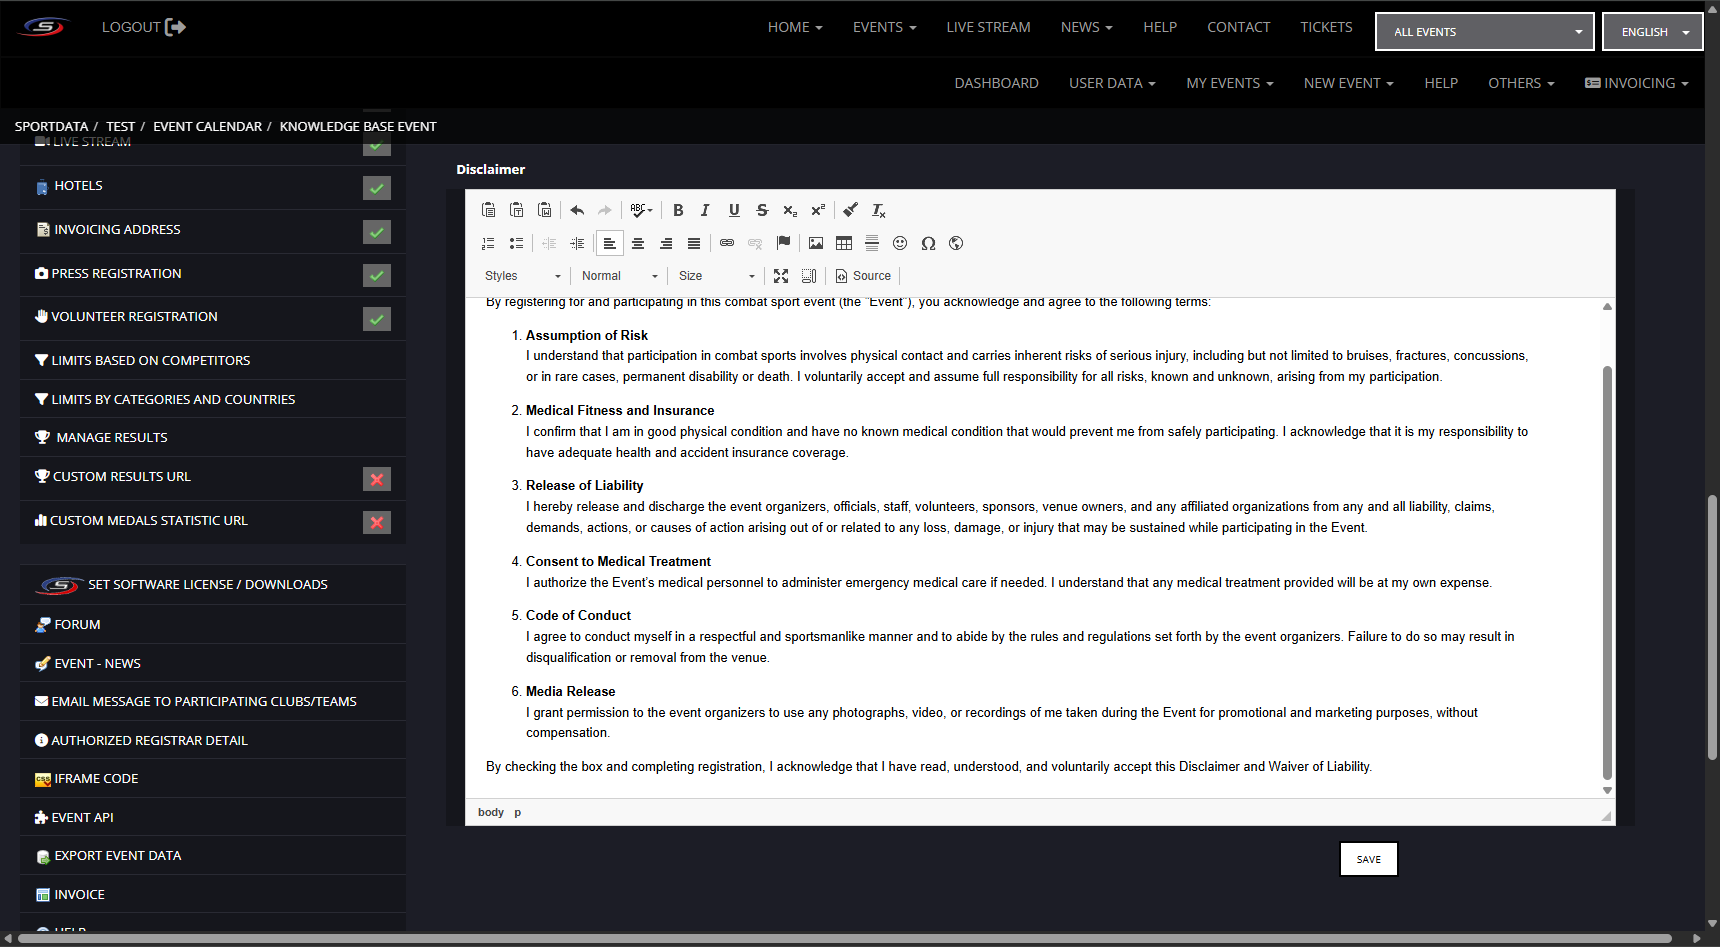
Task: Open the NEWS menu
Action: tap(1086, 27)
